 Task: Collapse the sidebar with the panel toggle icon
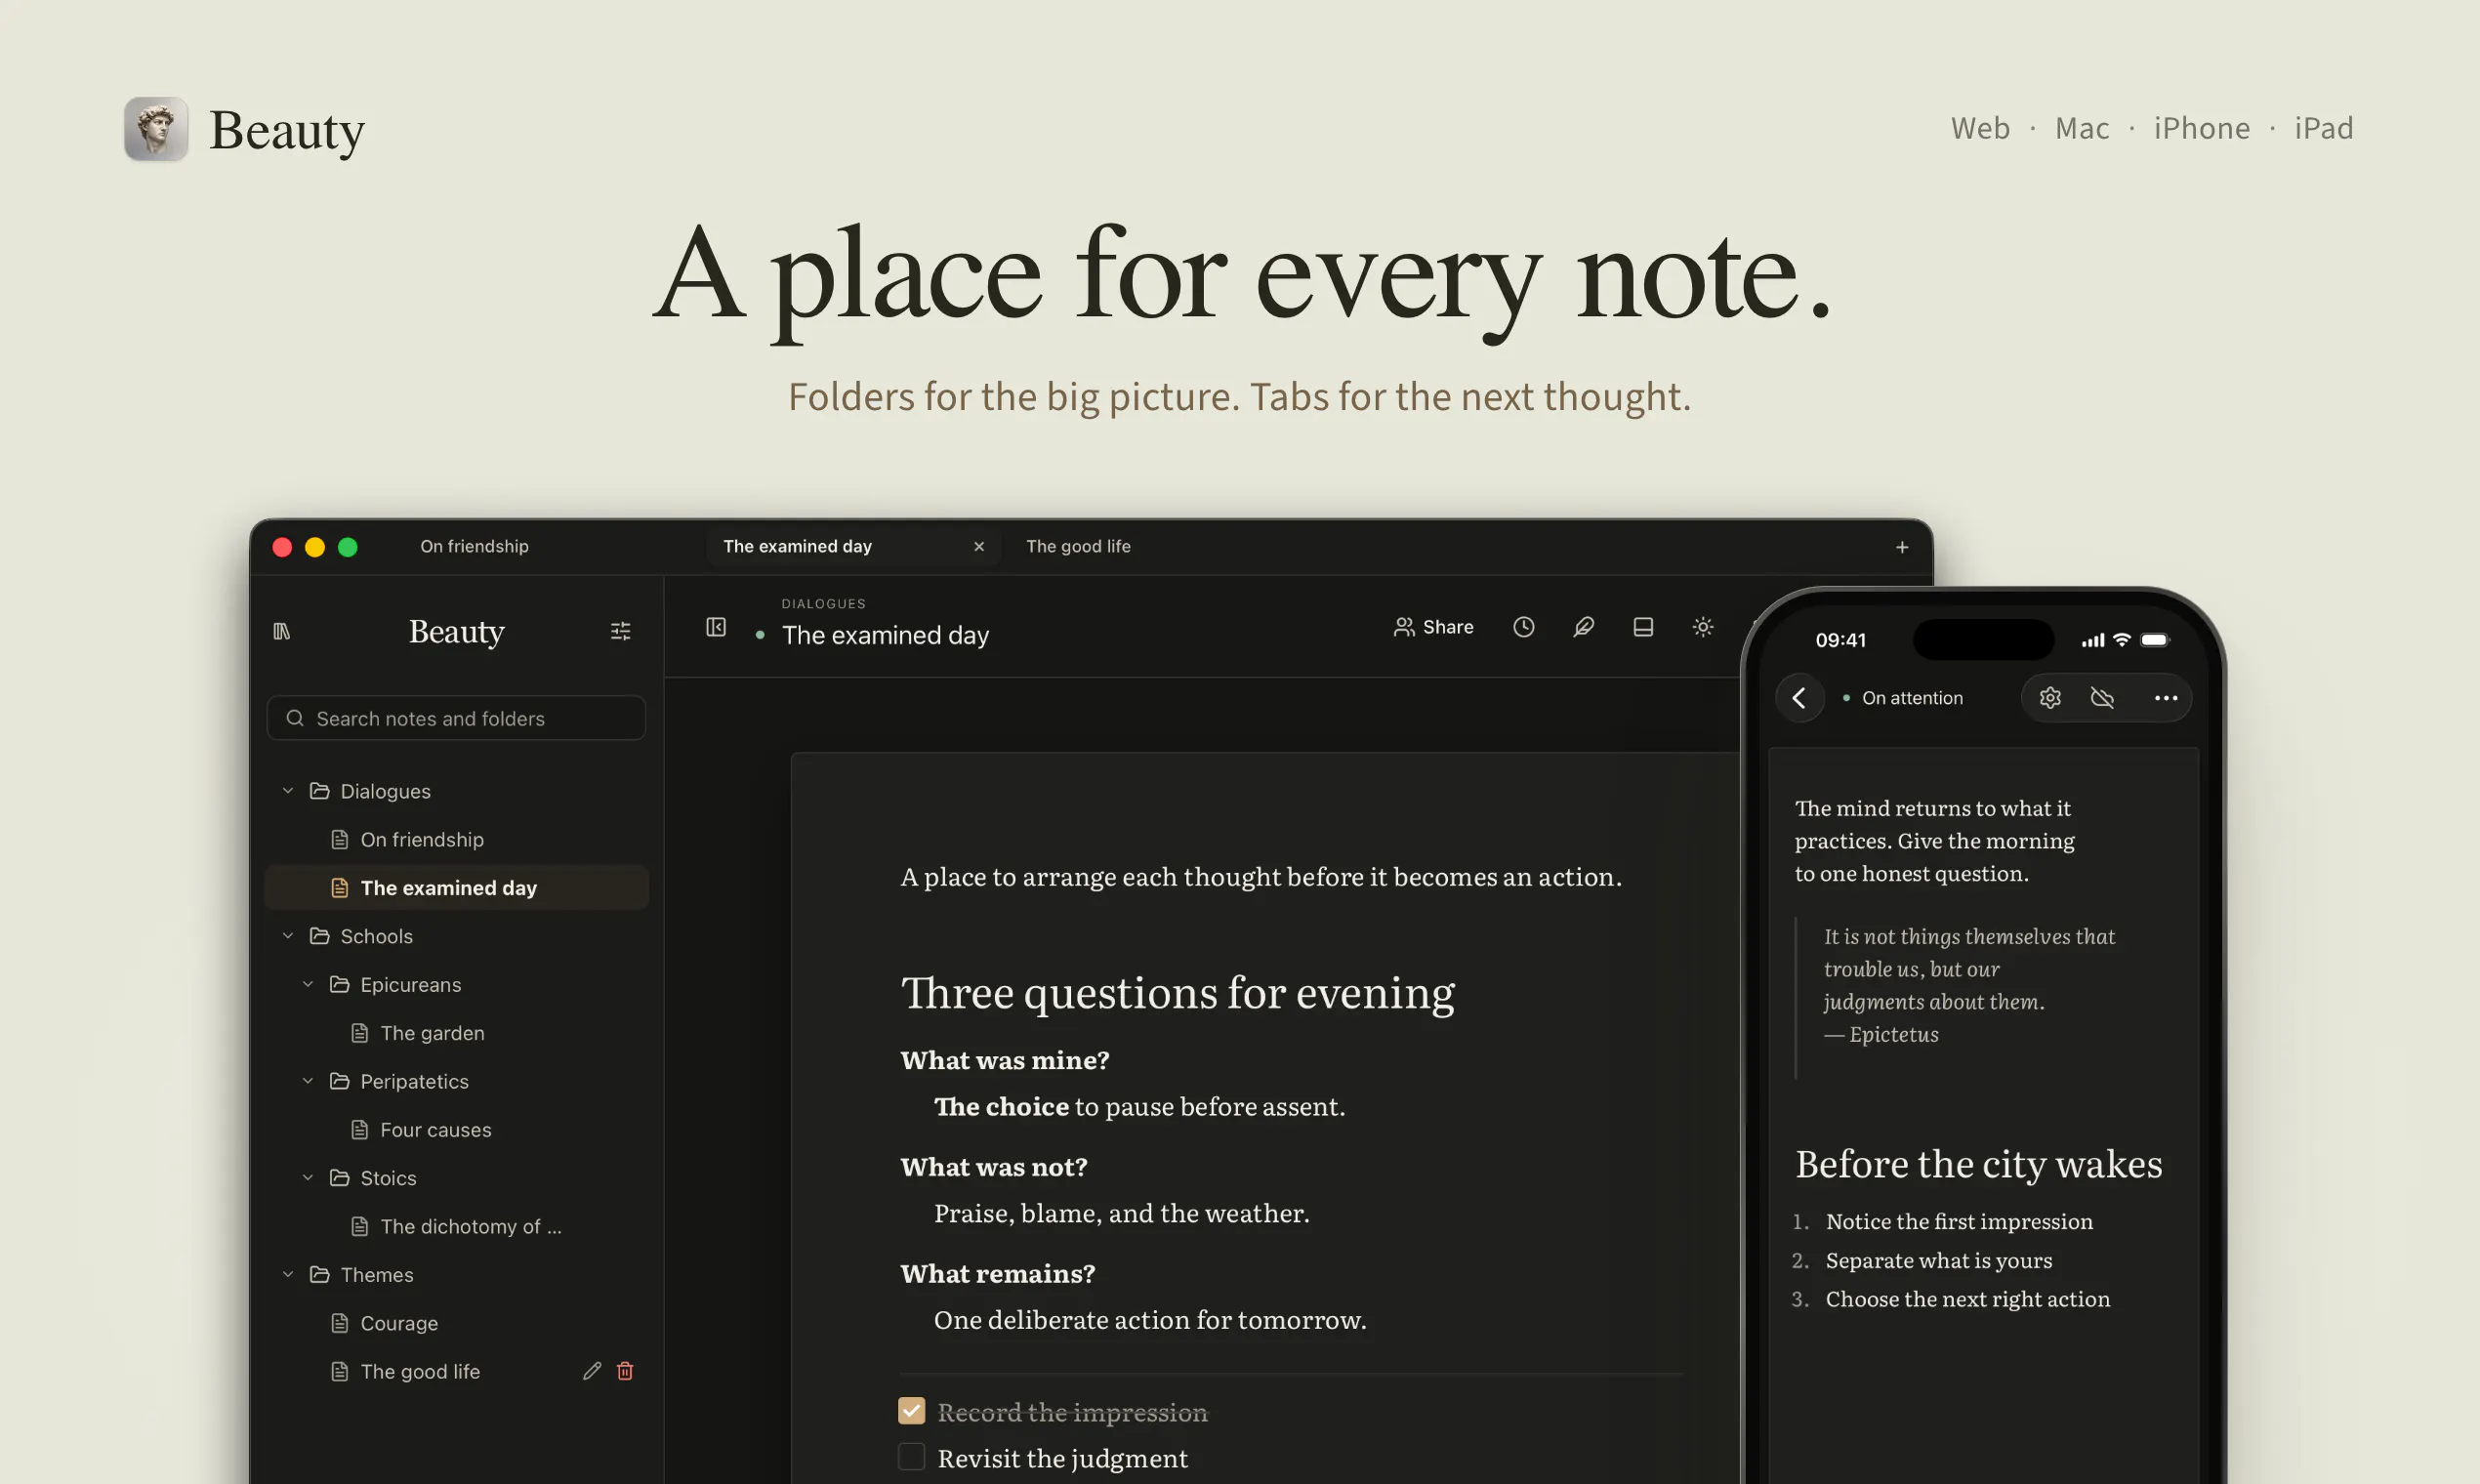tap(716, 627)
